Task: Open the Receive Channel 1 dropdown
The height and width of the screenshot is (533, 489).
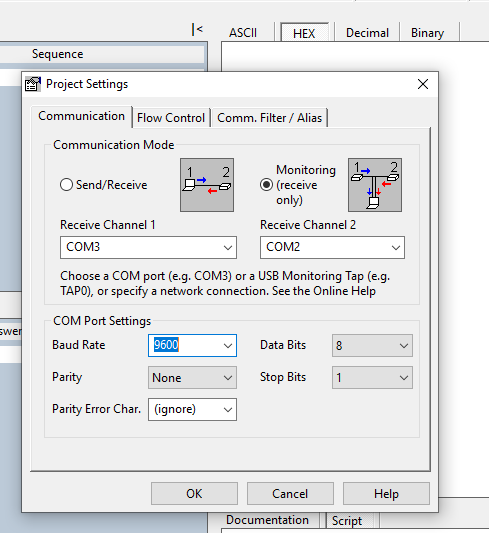Action: click(x=149, y=247)
